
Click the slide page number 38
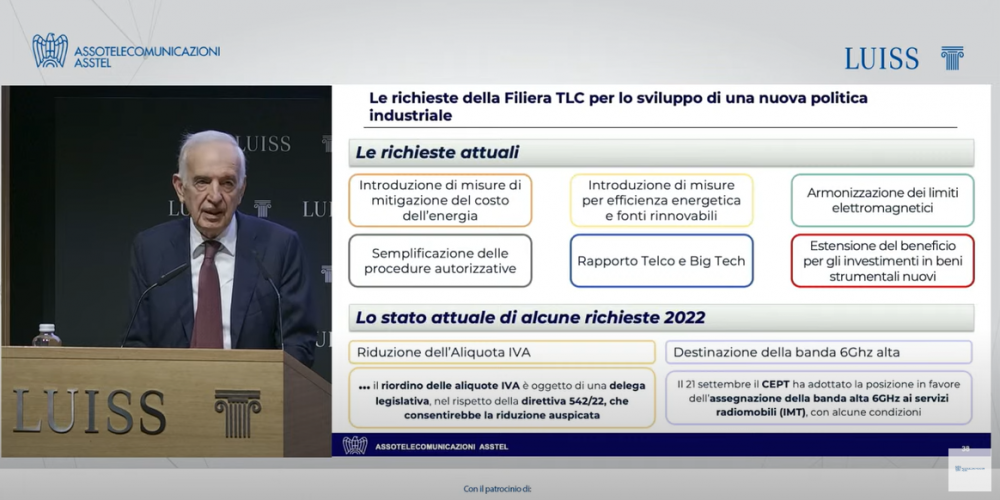(966, 448)
